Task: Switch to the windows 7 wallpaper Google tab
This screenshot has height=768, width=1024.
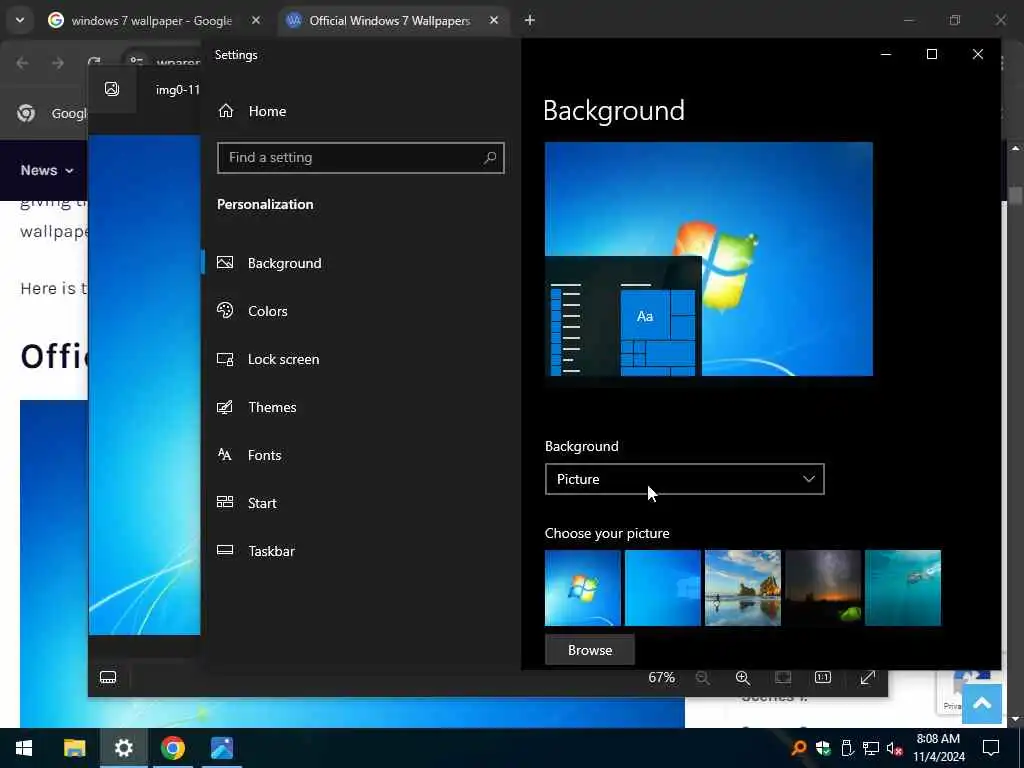Action: pos(151,21)
